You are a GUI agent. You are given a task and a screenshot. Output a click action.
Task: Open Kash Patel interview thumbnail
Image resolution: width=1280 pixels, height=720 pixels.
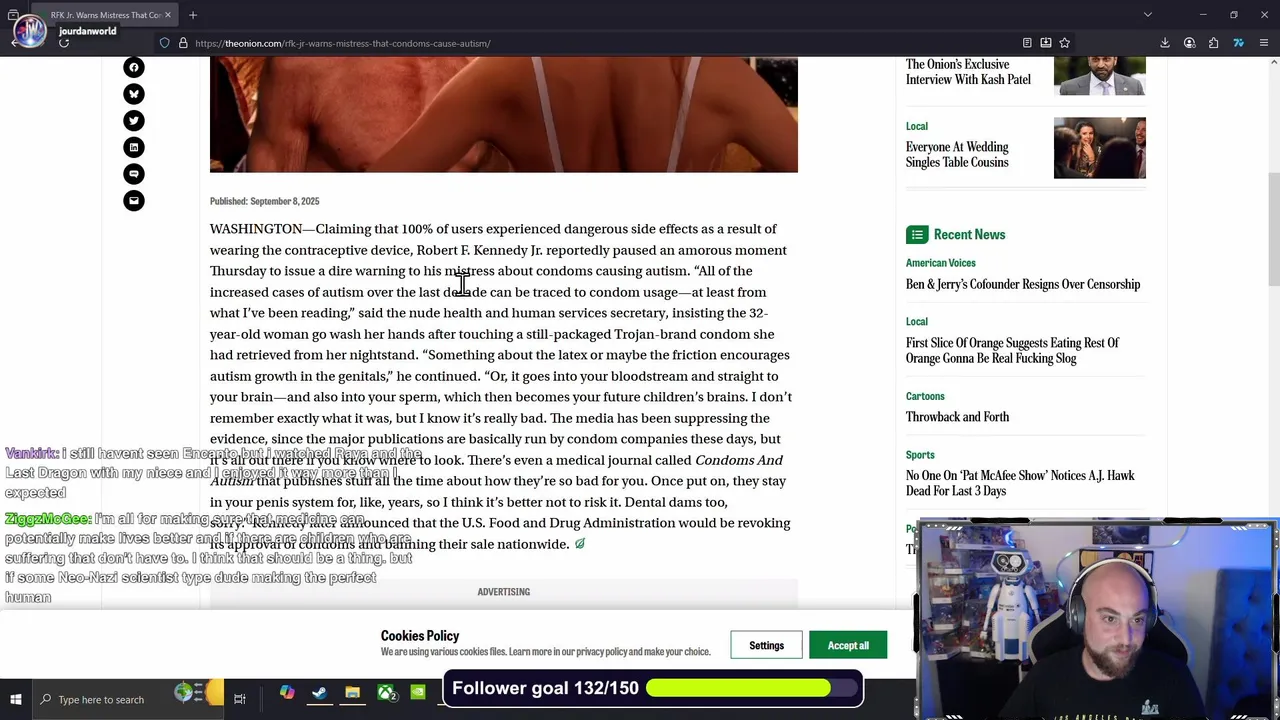coord(1099,76)
